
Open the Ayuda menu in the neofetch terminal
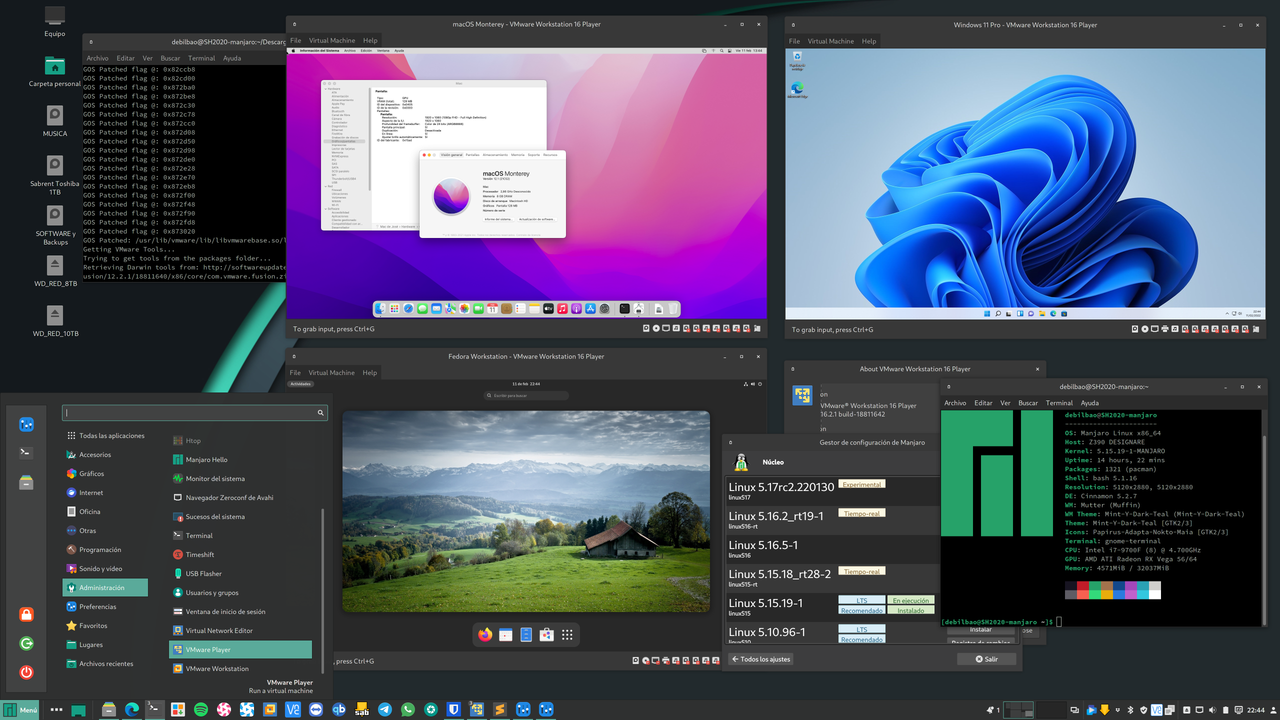(1089, 403)
